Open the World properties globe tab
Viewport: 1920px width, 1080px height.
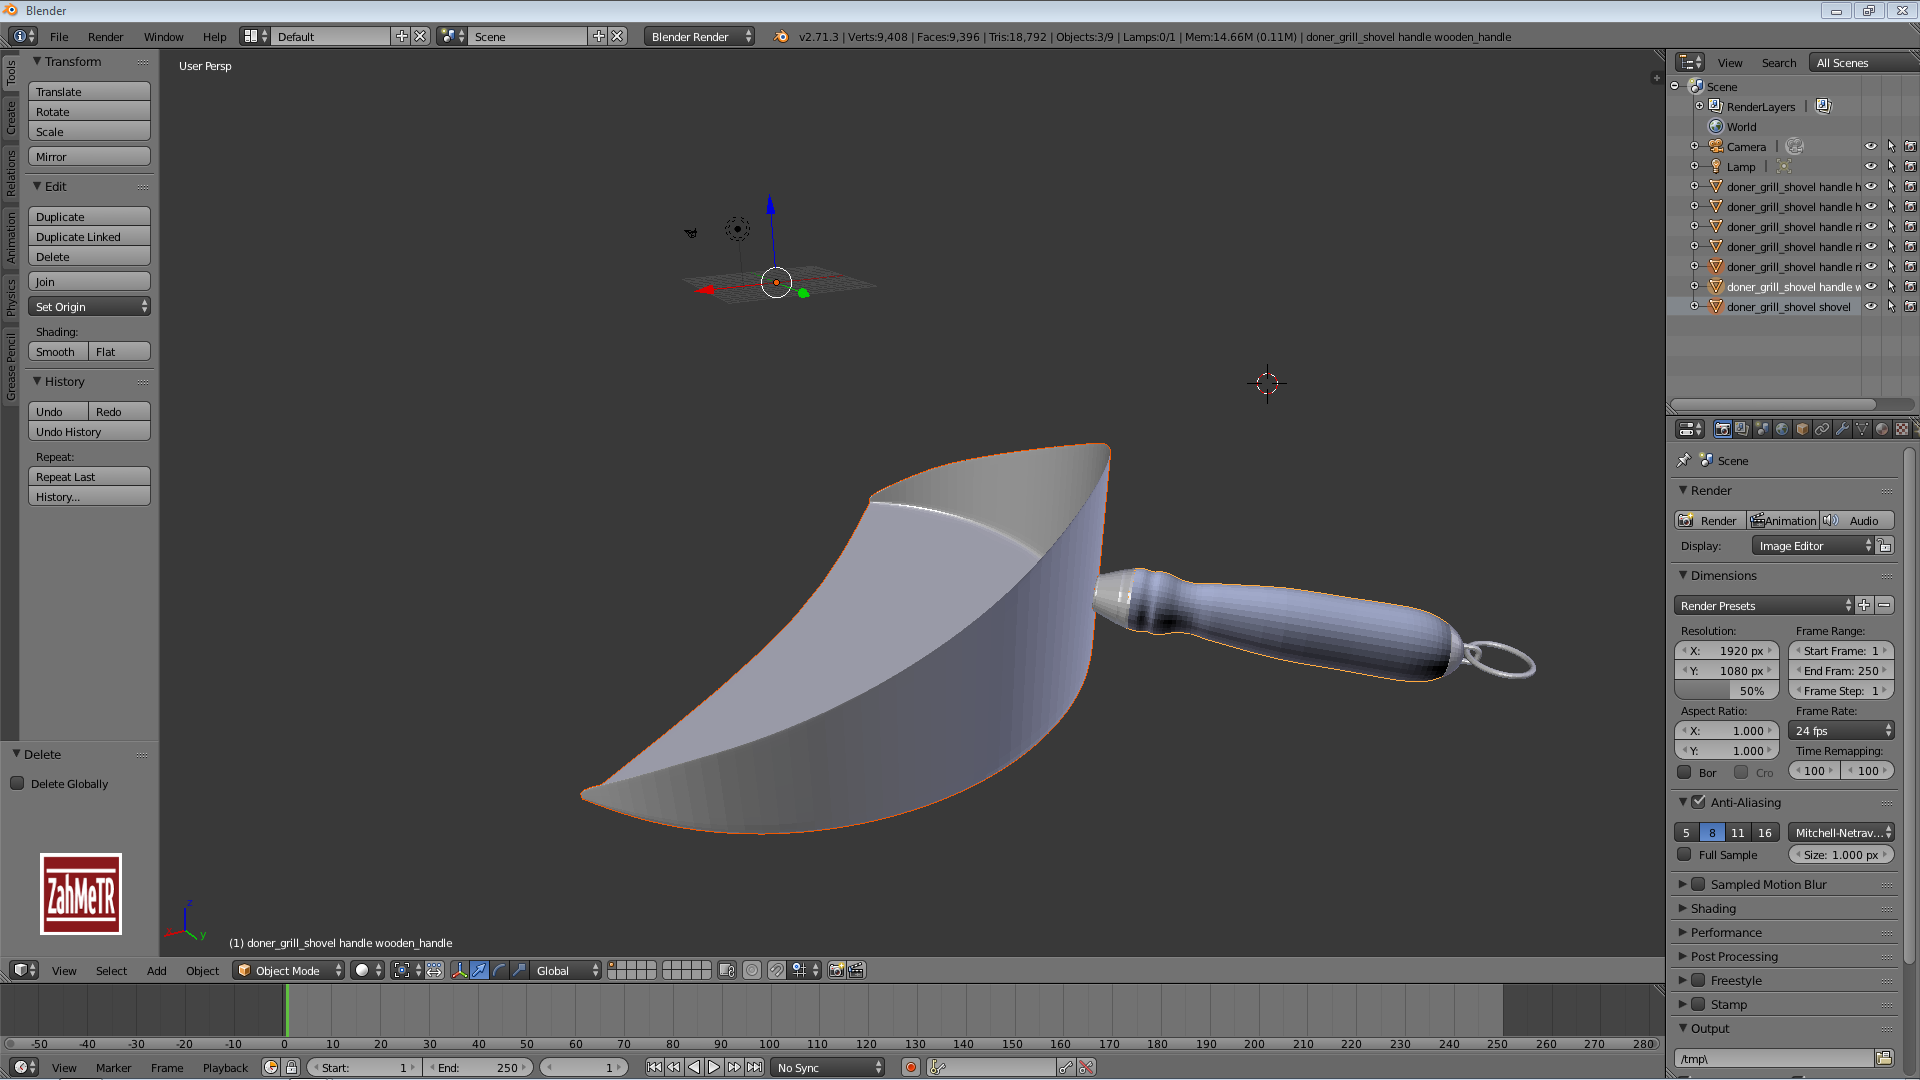[x=1782, y=429]
